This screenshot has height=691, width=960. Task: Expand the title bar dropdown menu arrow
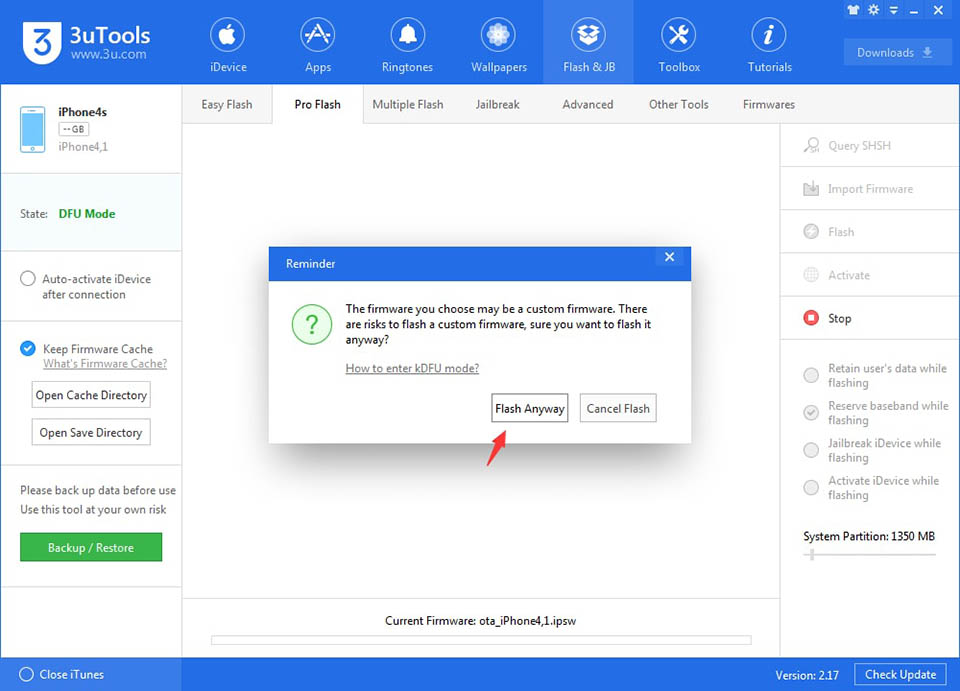pos(893,10)
